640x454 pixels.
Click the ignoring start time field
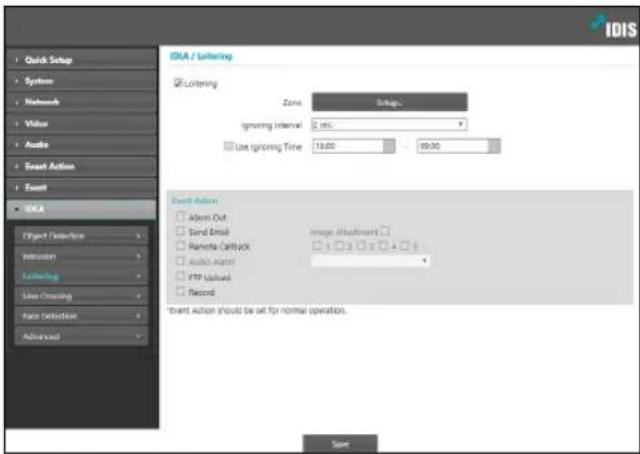pos(348,146)
